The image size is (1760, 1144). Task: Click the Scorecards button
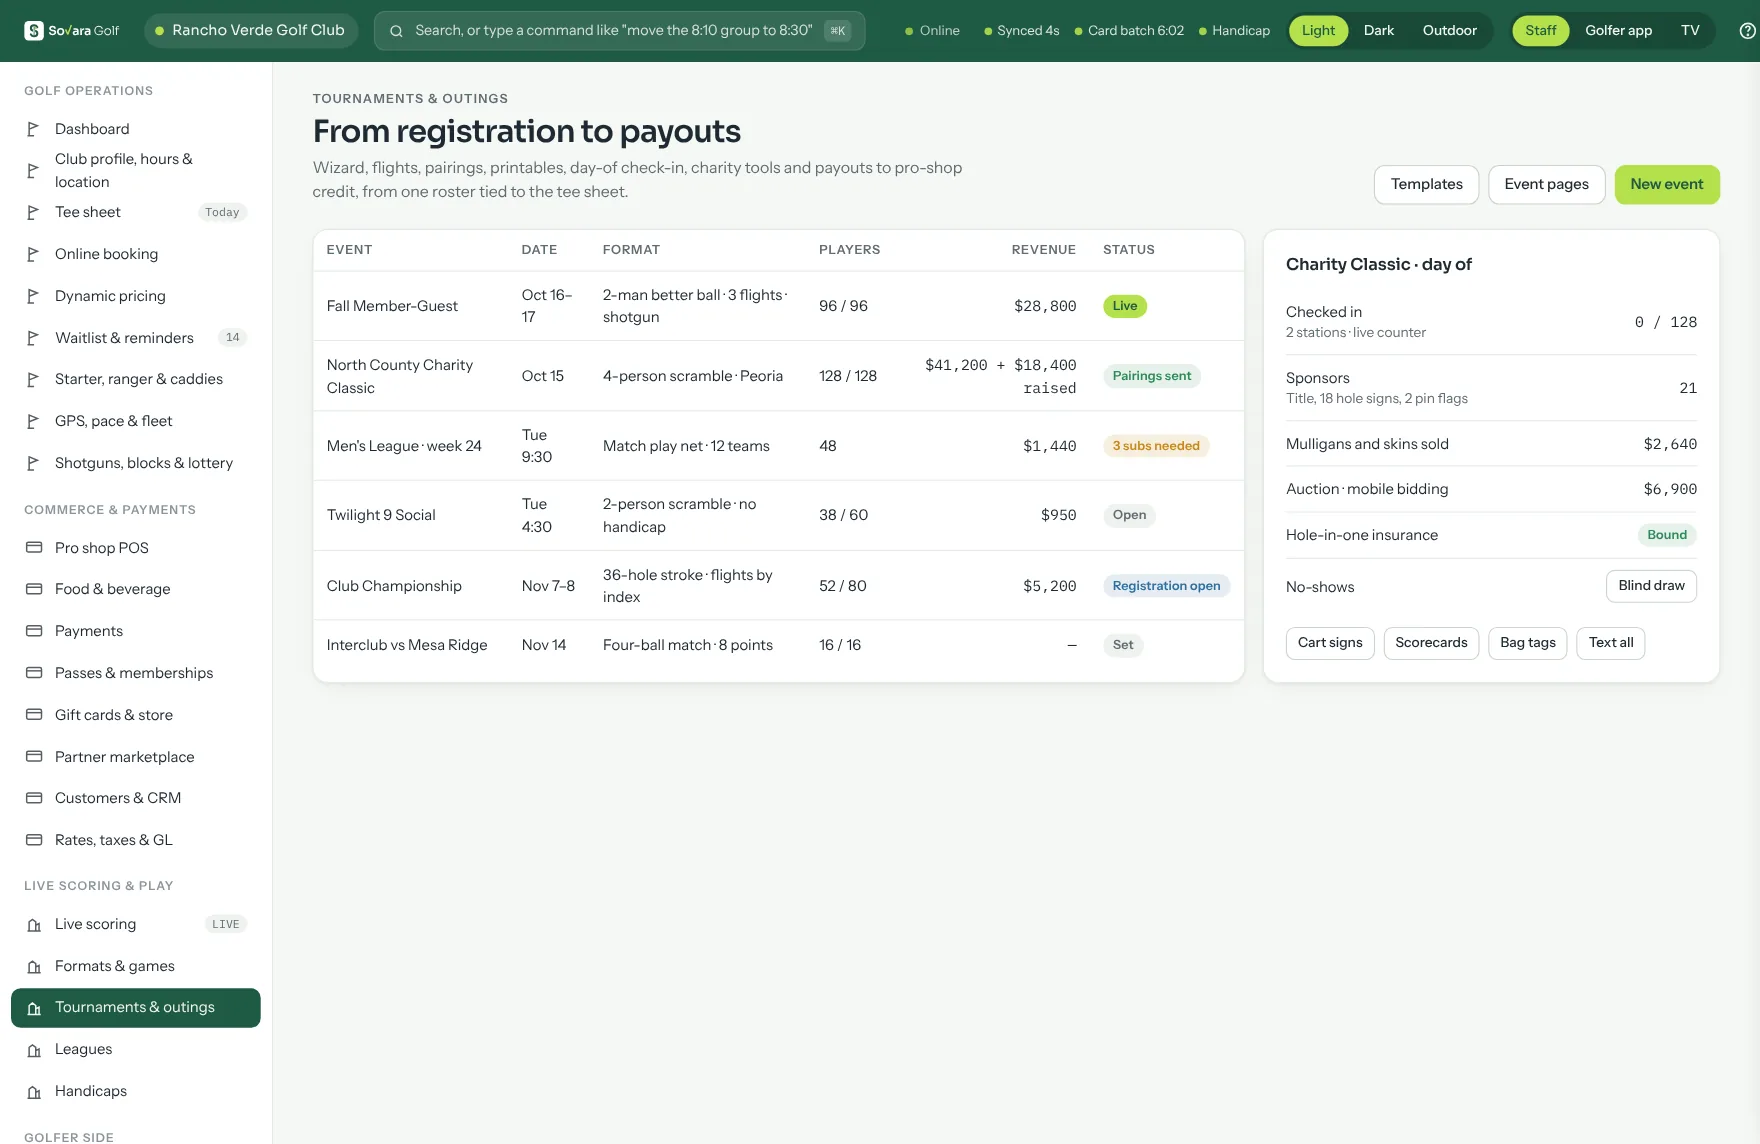pyautogui.click(x=1431, y=643)
